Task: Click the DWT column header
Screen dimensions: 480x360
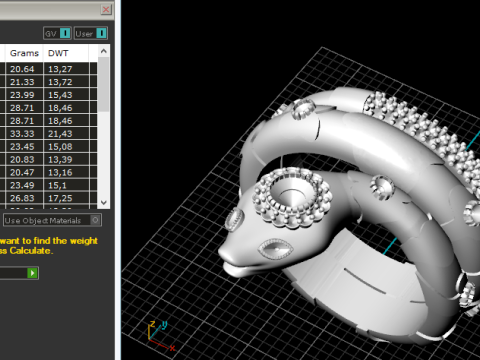Action: coord(66,53)
